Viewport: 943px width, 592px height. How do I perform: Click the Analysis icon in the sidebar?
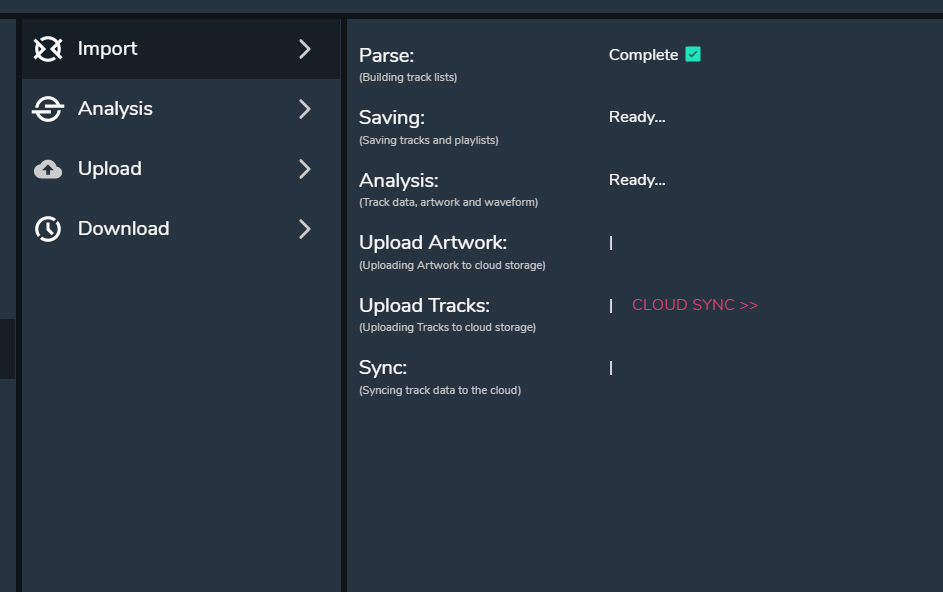48,109
